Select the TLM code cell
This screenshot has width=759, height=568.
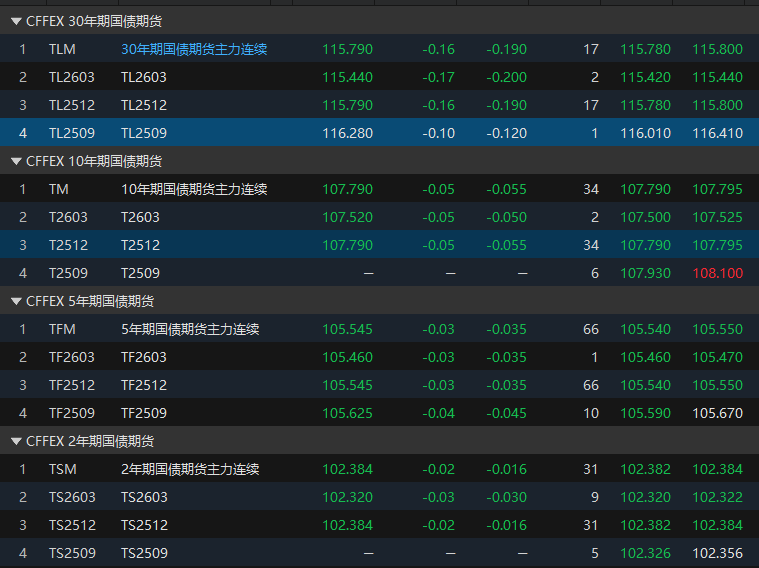62,49
